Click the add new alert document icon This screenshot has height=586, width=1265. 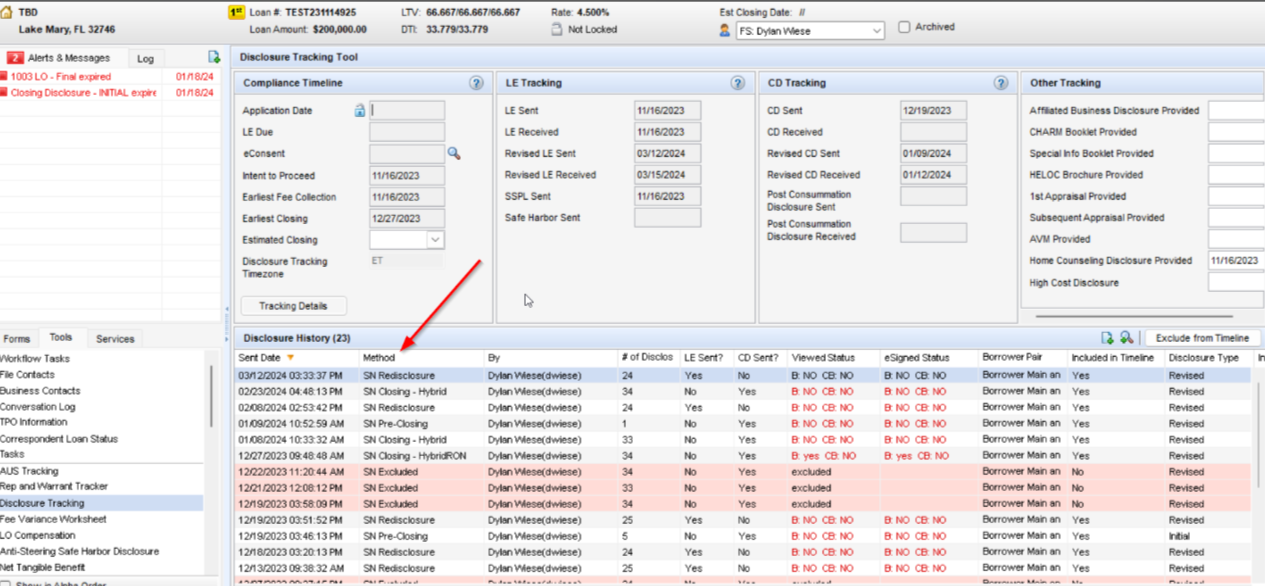pos(213,58)
